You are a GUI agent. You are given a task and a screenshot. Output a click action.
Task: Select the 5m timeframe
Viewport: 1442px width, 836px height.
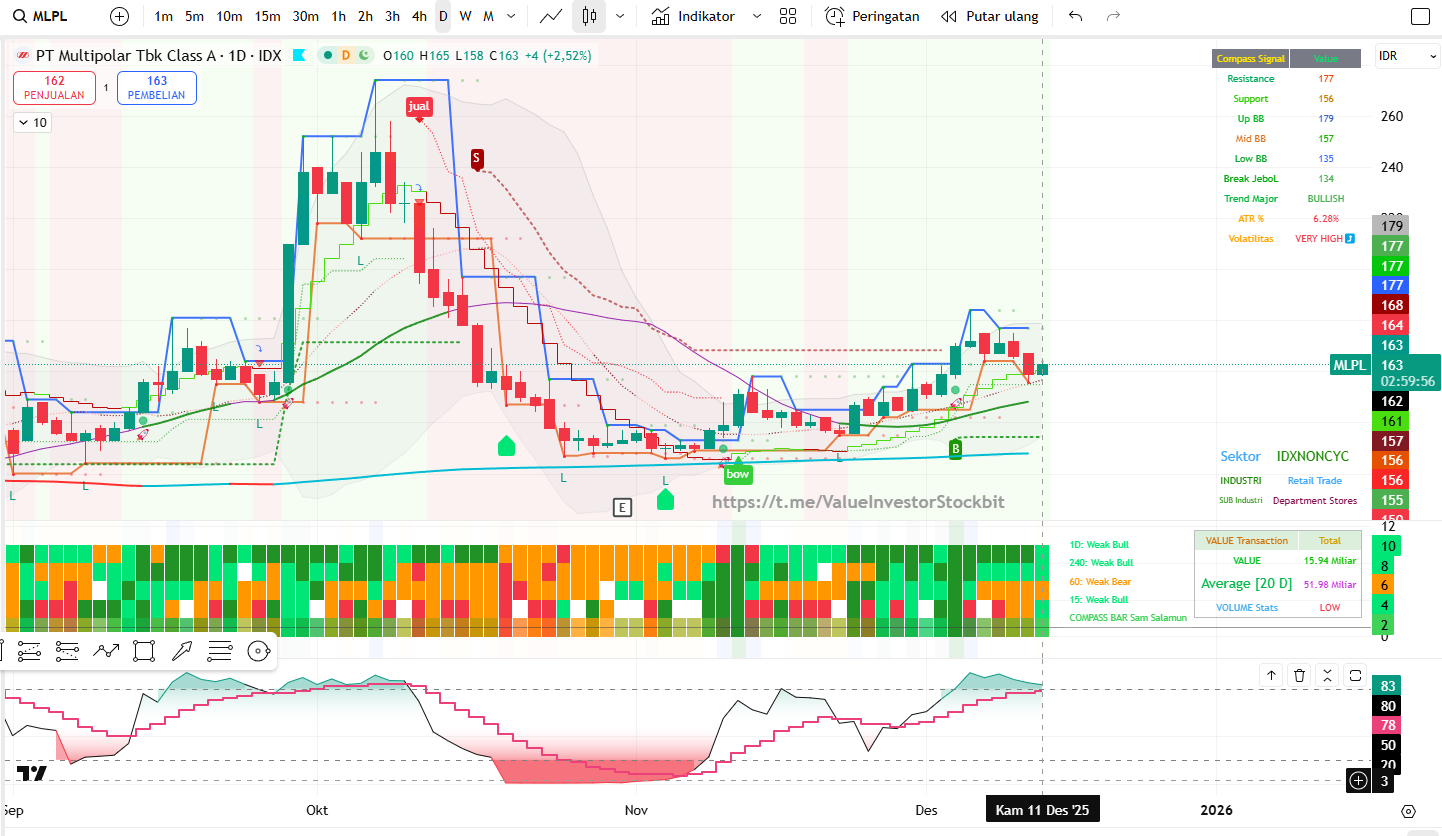coord(195,16)
